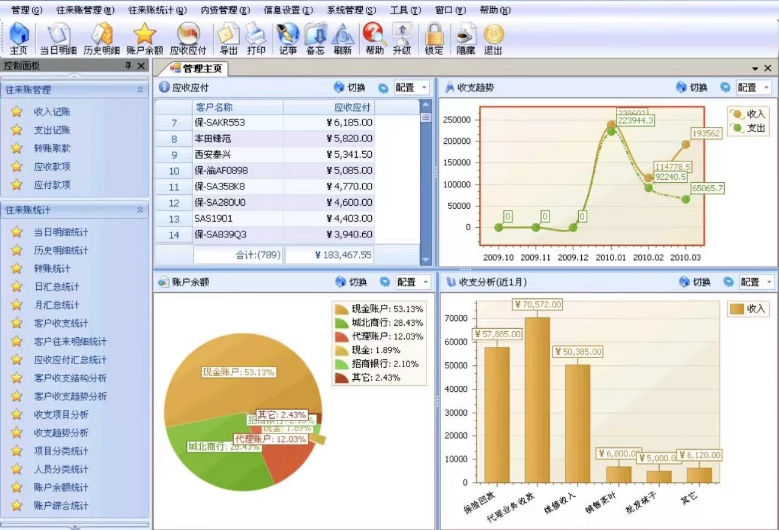Close the 控制面板 side panel
Viewport: 779px width, 530px height.
pyautogui.click(x=141, y=66)
